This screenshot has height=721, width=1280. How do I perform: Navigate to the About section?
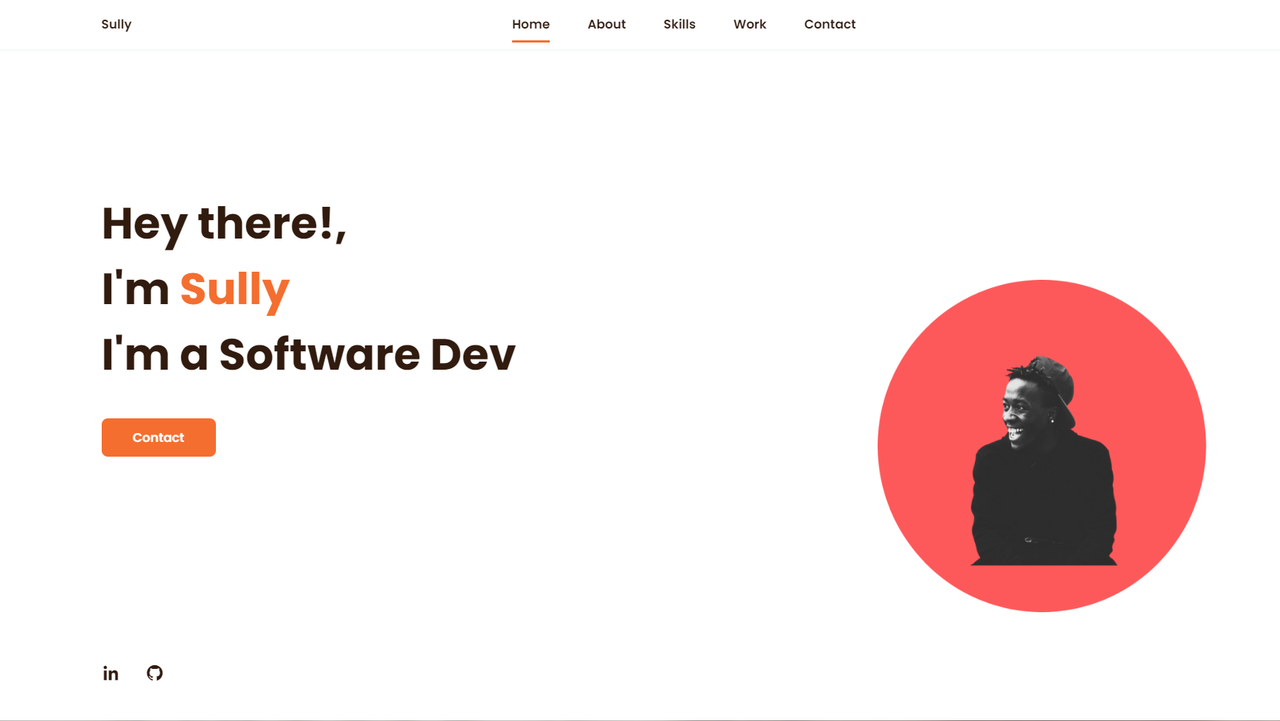pos(606,24)
